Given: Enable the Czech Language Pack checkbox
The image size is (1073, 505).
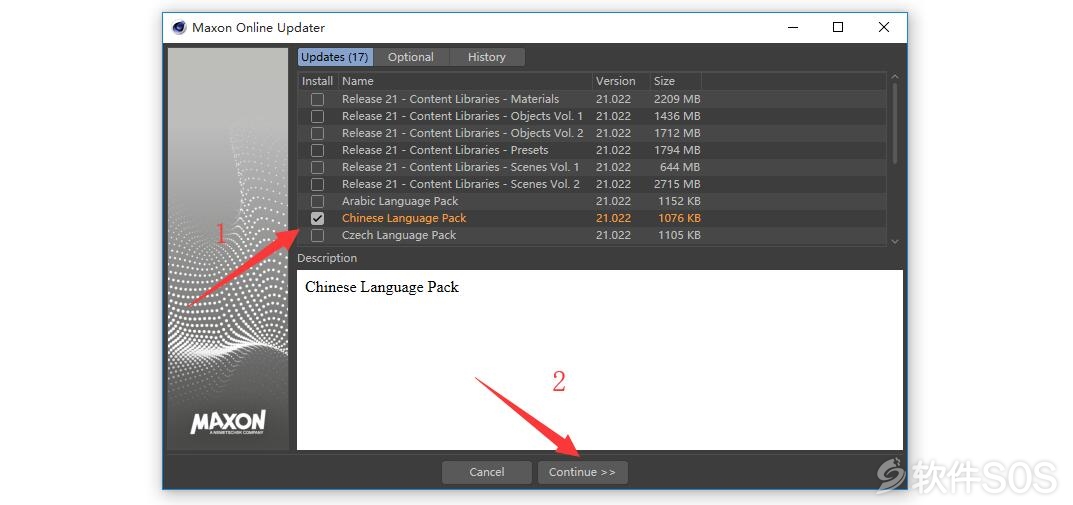Looking at the screenshot, I should (x=318, y=236).
